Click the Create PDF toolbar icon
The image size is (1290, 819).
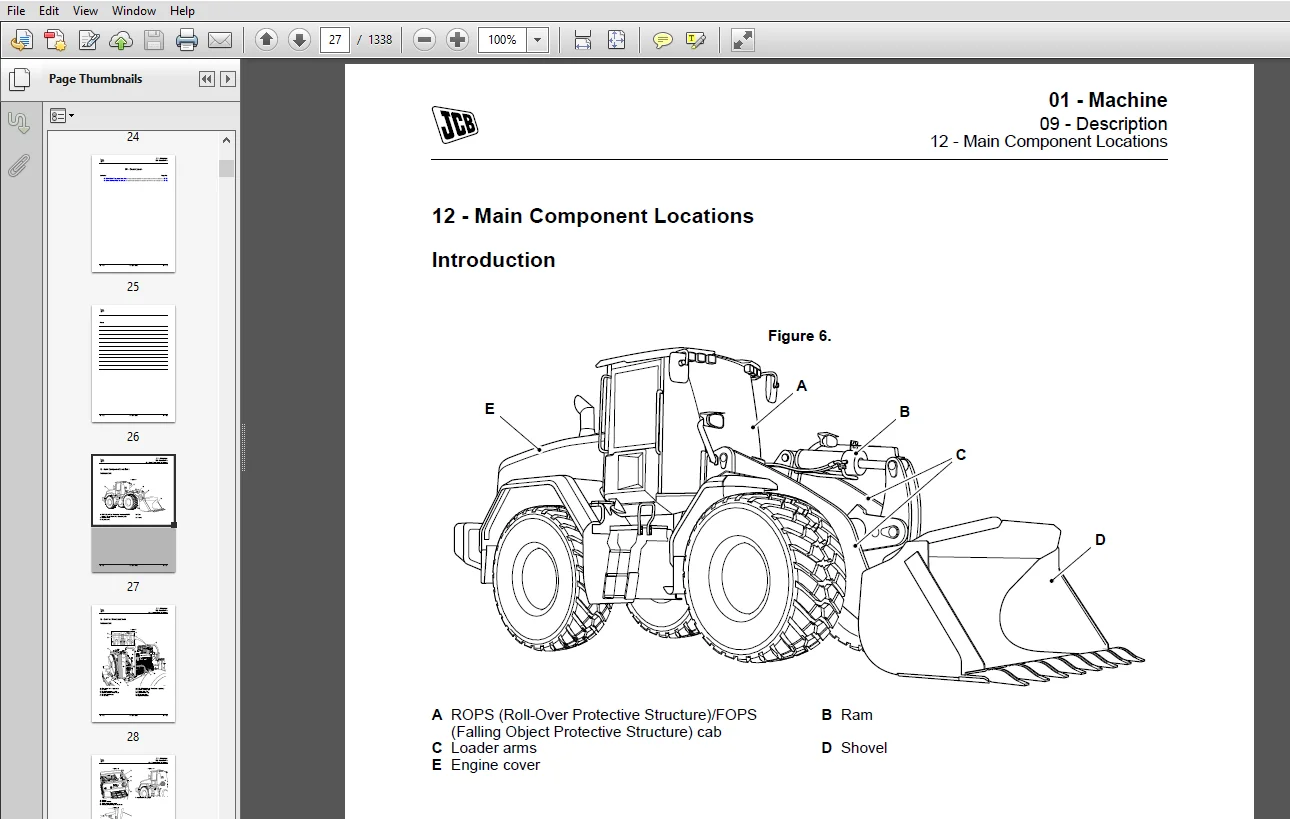click(55, 40)
